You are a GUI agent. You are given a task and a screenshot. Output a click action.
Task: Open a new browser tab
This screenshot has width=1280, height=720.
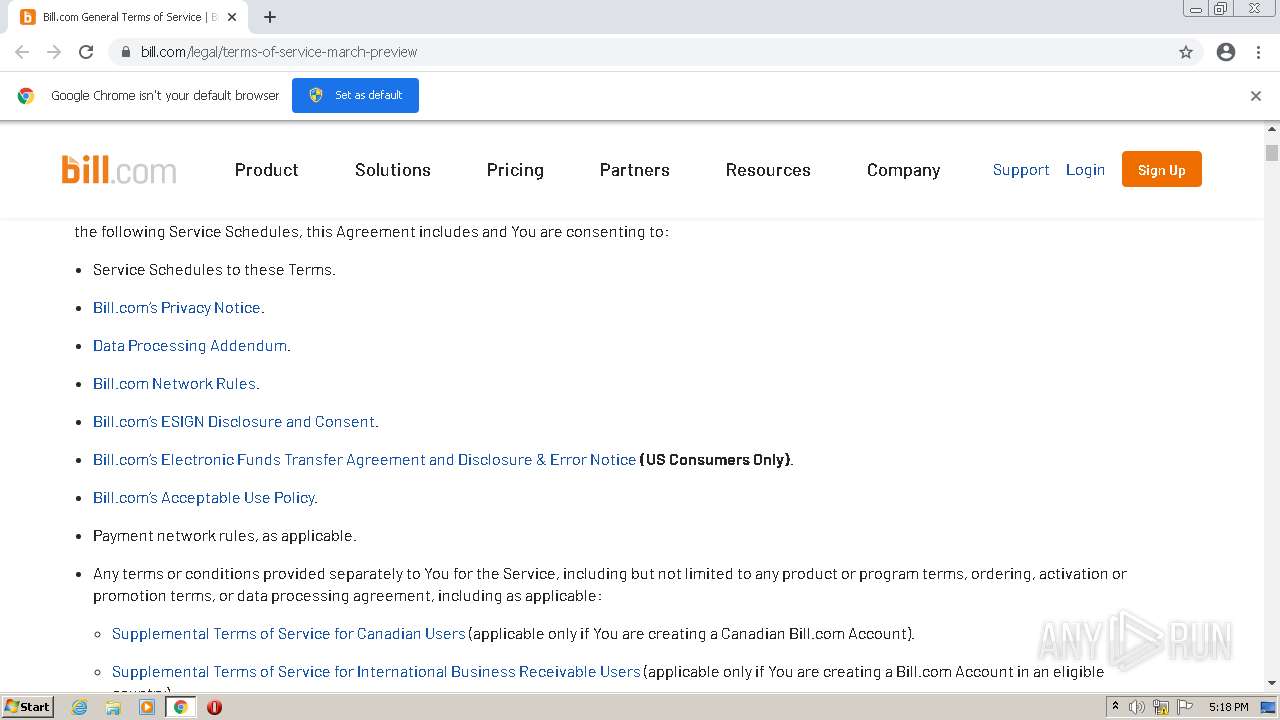270,17
